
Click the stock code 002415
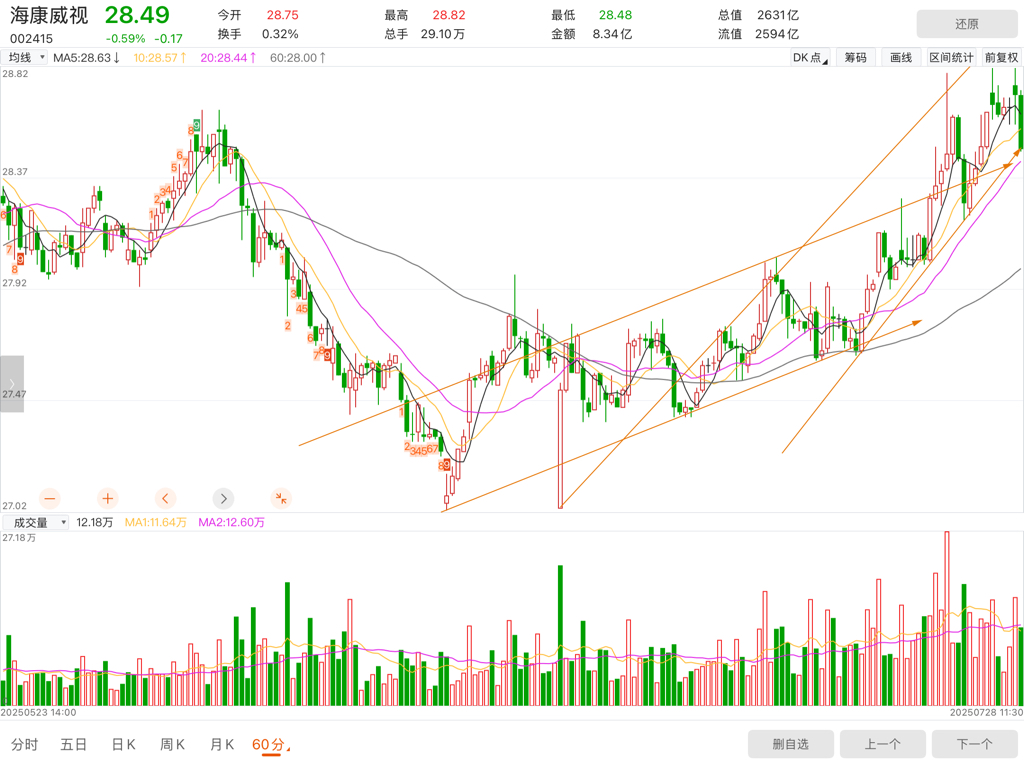31,39
